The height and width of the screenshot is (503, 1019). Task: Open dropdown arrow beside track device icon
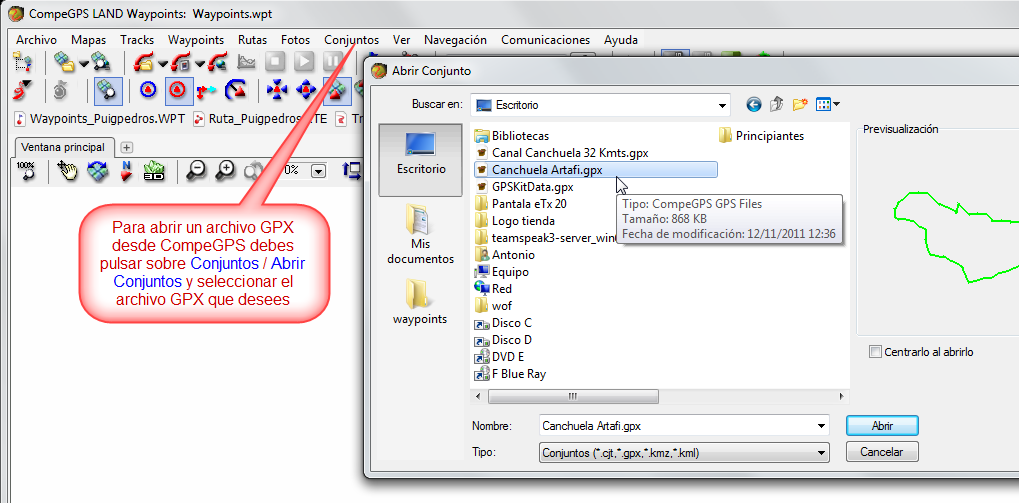coord(200,63)
